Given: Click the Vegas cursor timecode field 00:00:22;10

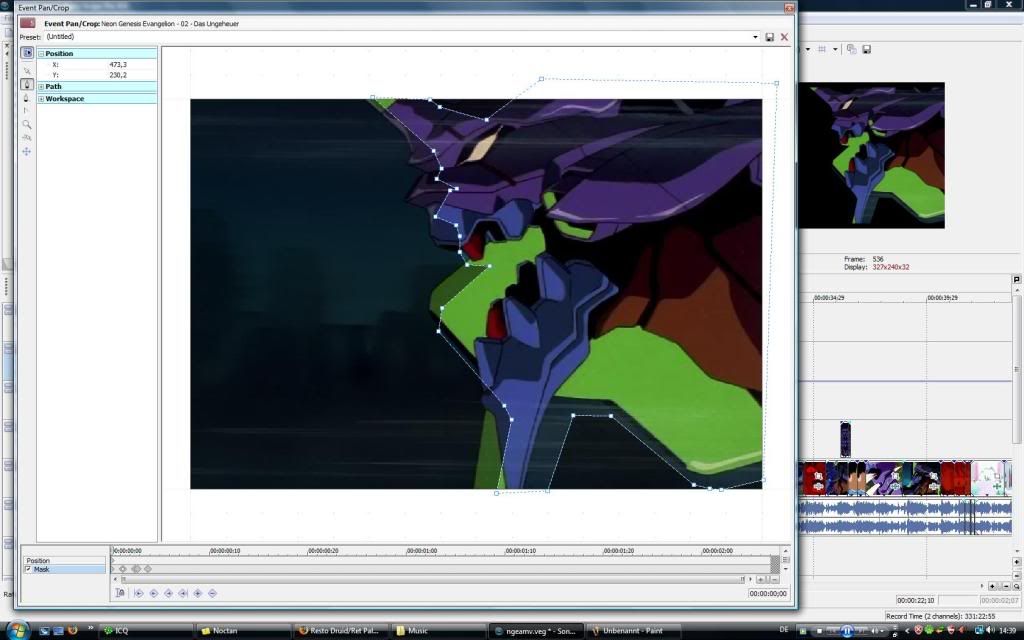Looking at the screenshot, I should [x=916, y=600].
